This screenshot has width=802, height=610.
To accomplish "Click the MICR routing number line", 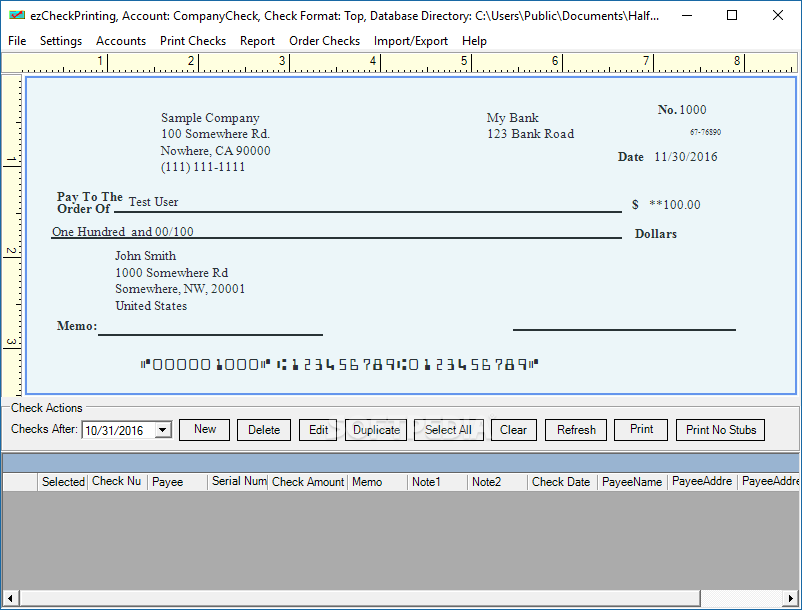I will (x=340, y=365).
